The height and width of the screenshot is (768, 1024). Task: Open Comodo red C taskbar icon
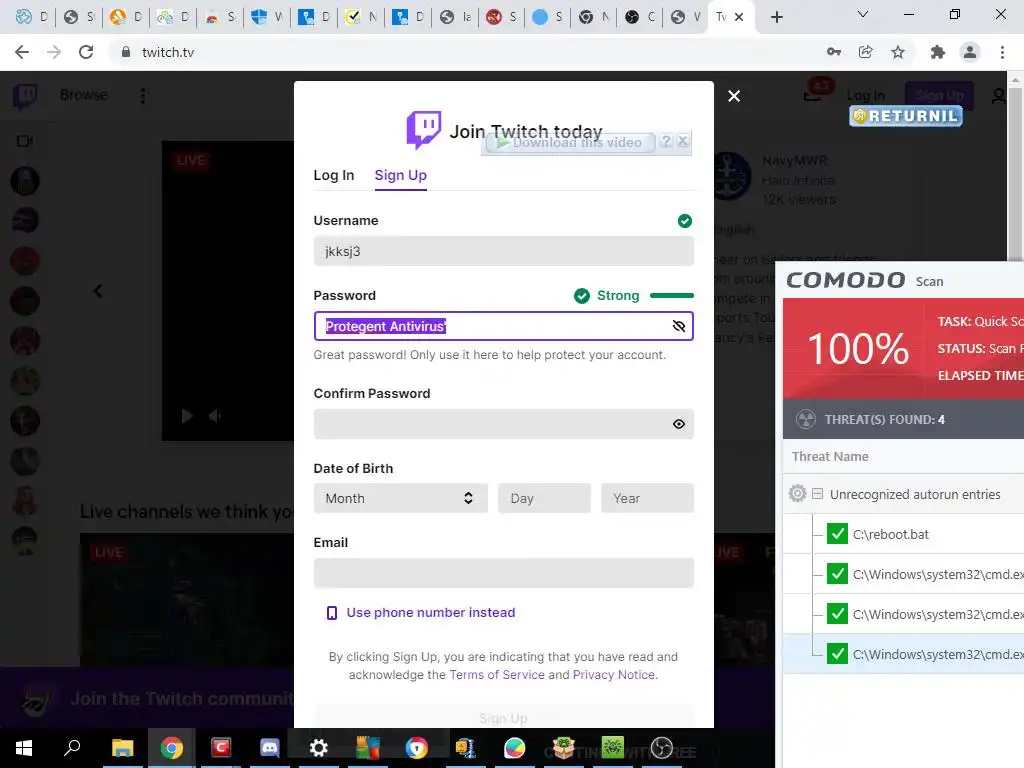pyautogui.click(x=221, y=748)
